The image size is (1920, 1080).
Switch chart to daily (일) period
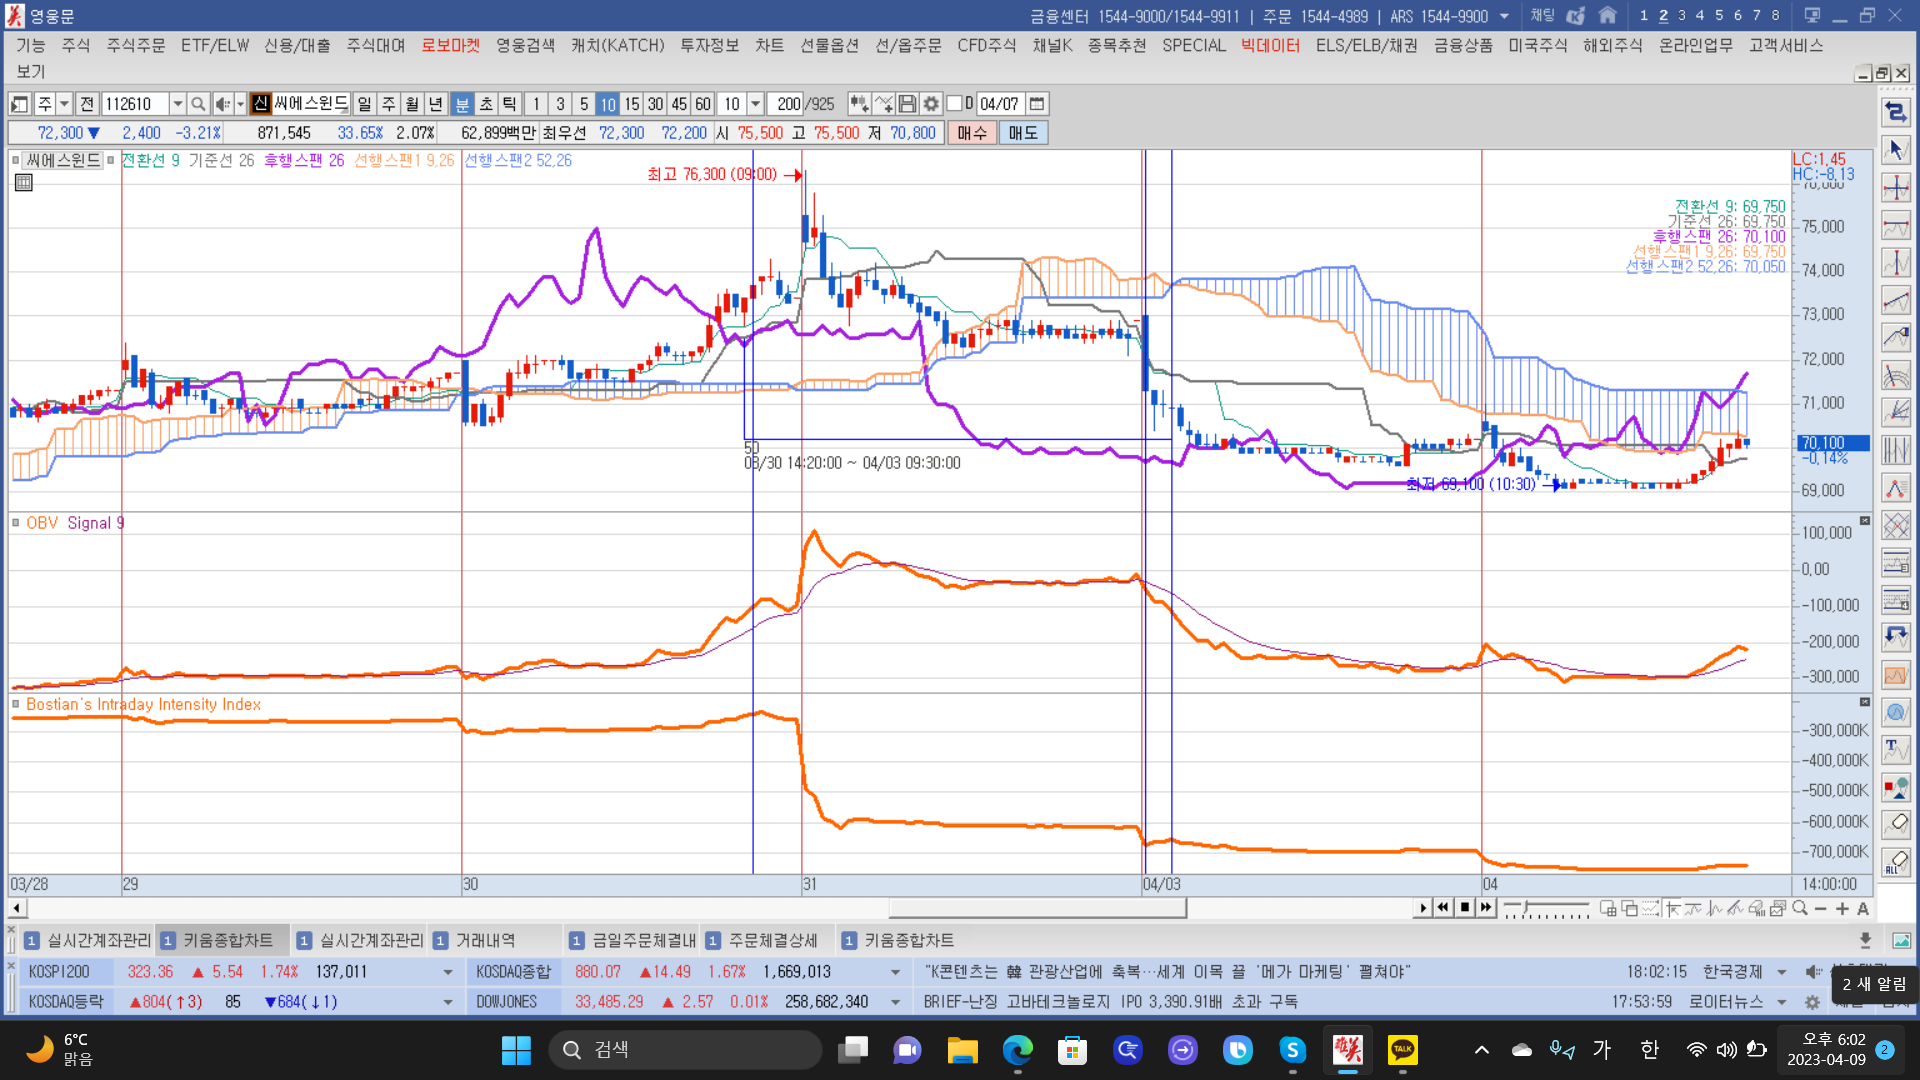[x=364, y=104]
